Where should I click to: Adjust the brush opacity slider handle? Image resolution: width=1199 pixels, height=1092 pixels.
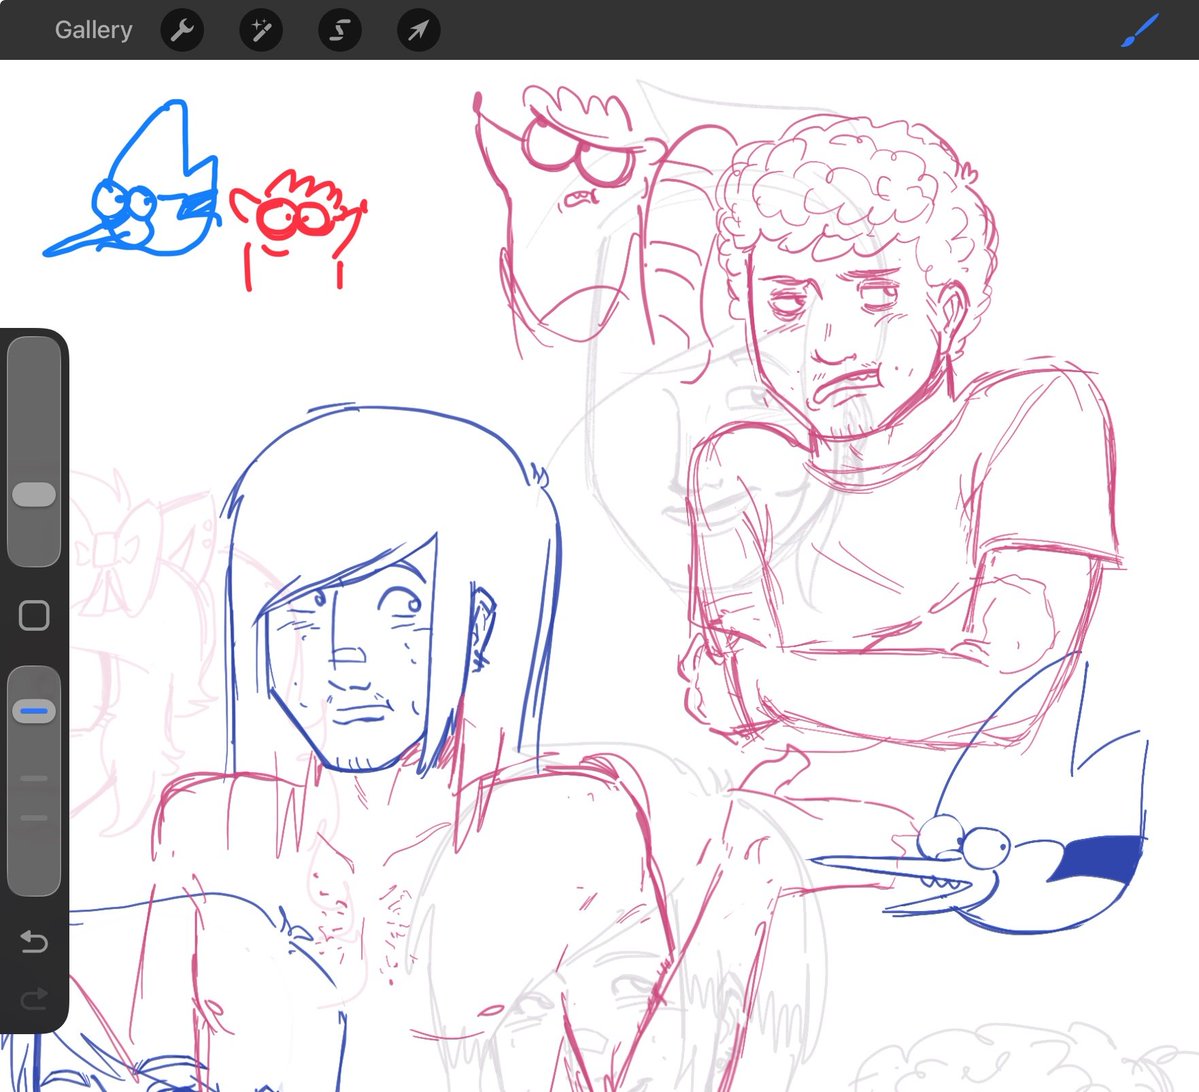[34, 711]
